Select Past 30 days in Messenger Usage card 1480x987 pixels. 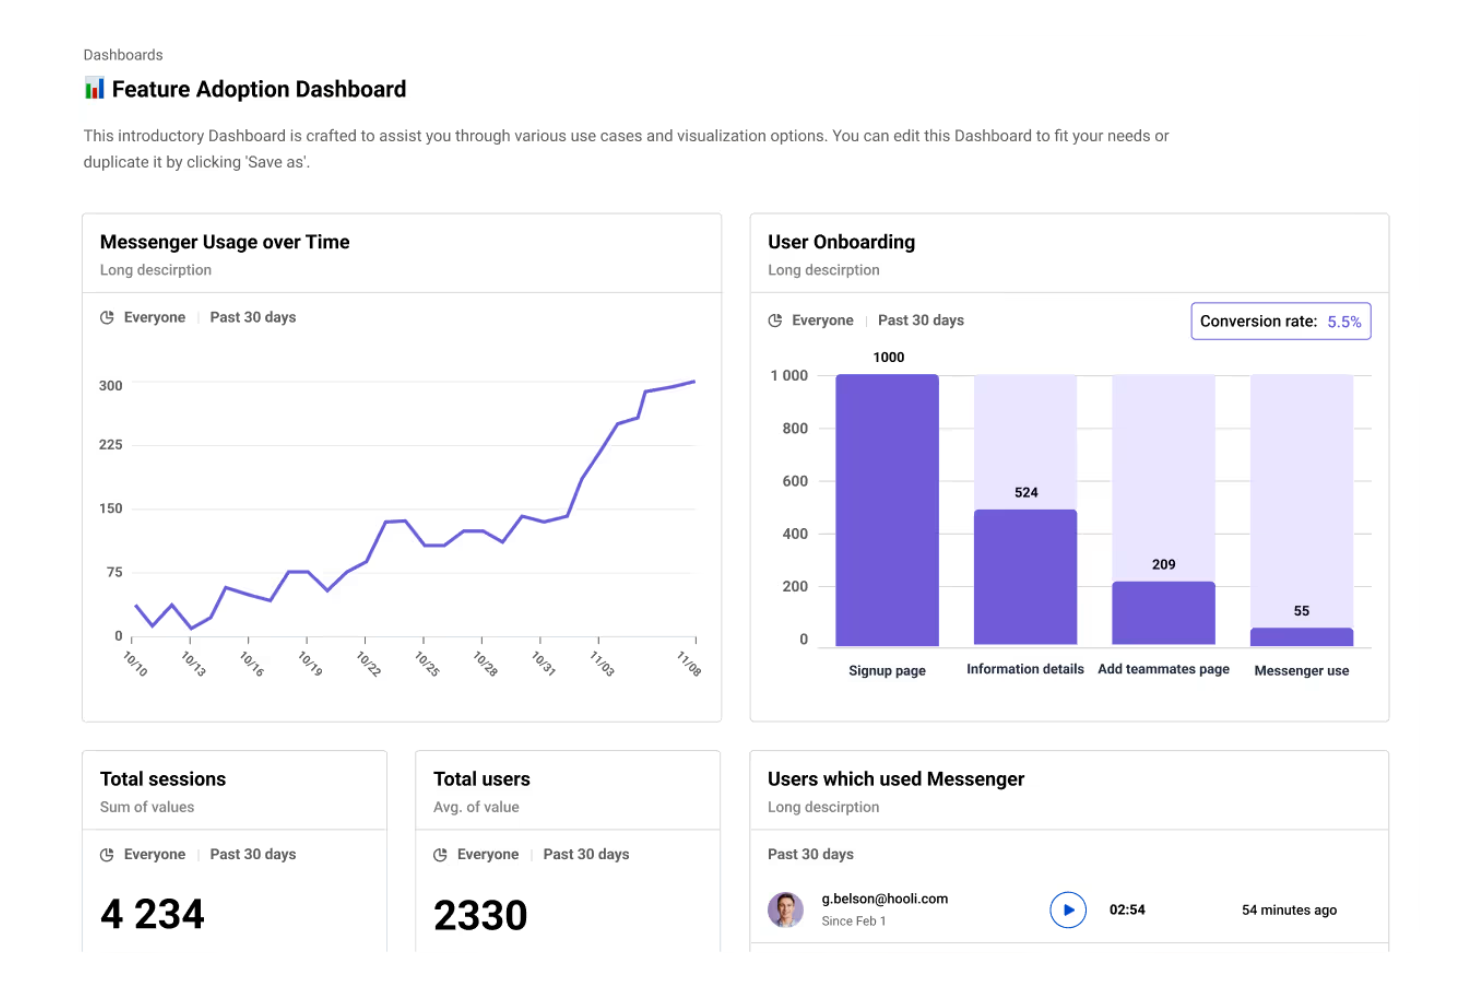click(253, 317)
